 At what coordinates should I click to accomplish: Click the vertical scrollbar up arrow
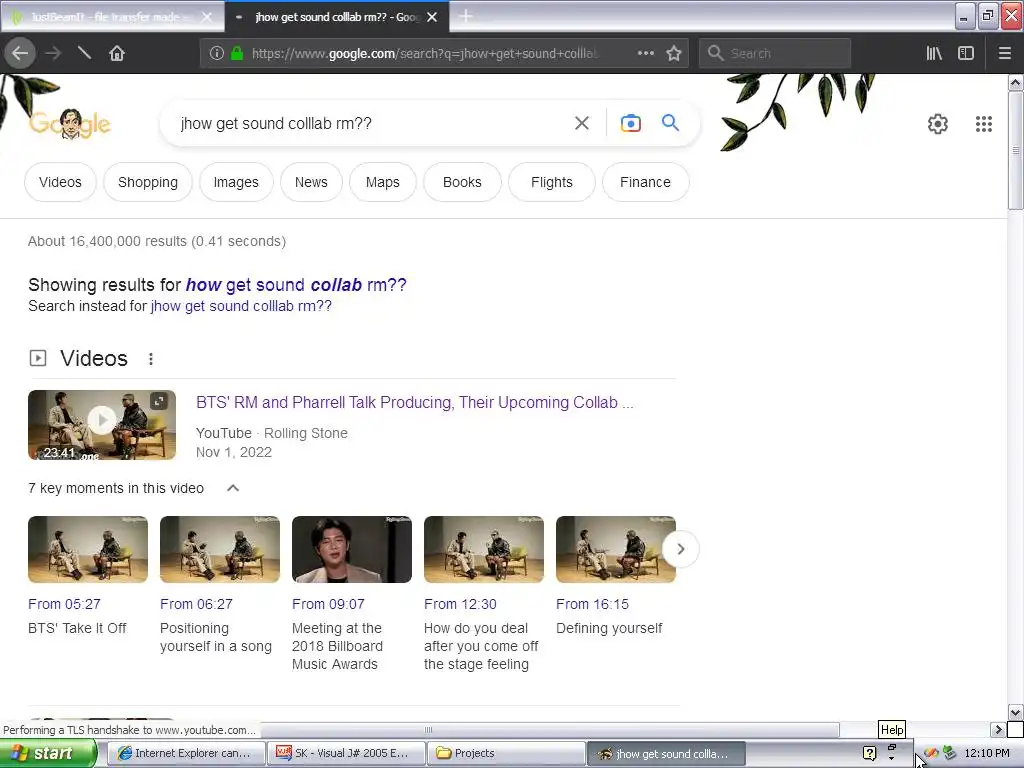(1015, 83)
